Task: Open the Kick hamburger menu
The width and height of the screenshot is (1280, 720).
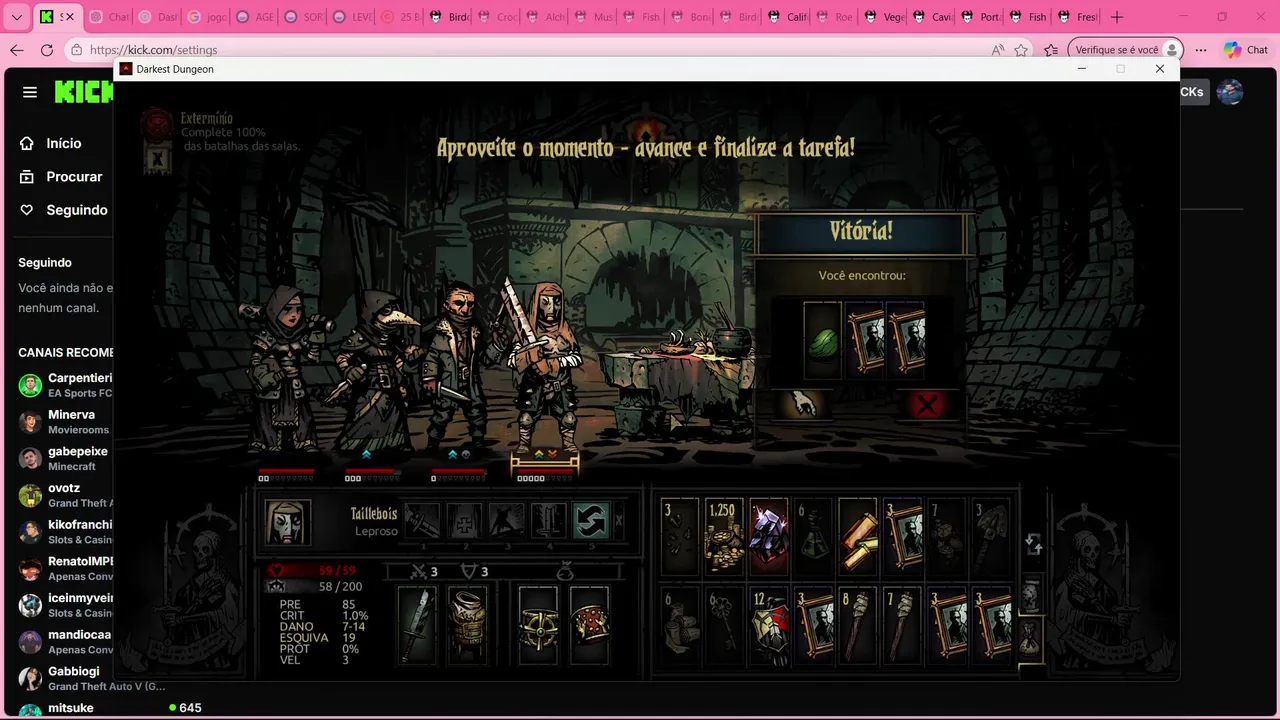Action: point(30,92)
